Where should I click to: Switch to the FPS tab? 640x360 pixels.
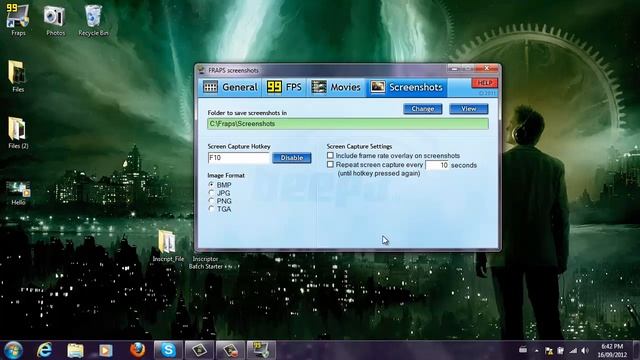284,87
